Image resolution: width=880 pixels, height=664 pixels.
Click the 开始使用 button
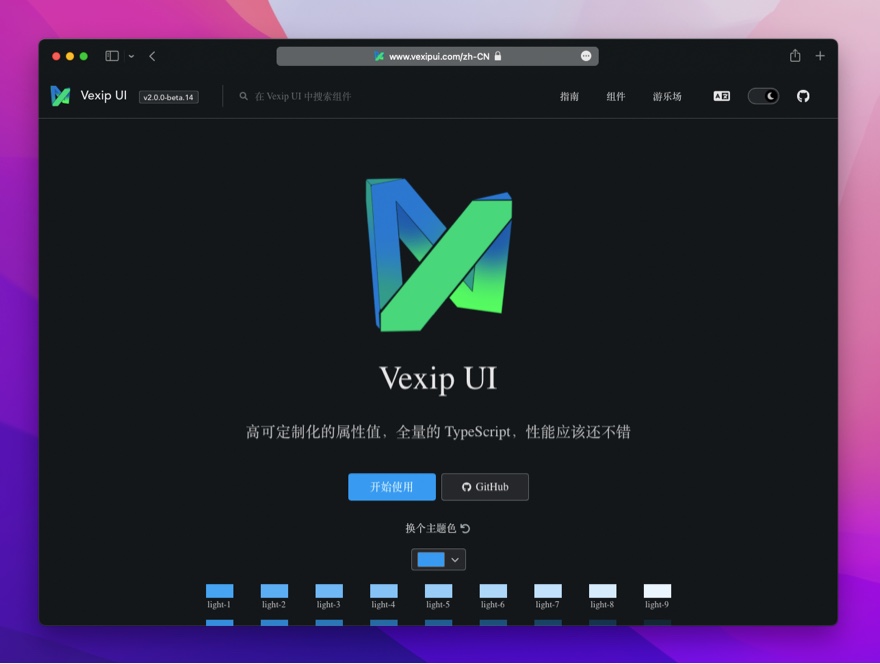tap(391, 487)
